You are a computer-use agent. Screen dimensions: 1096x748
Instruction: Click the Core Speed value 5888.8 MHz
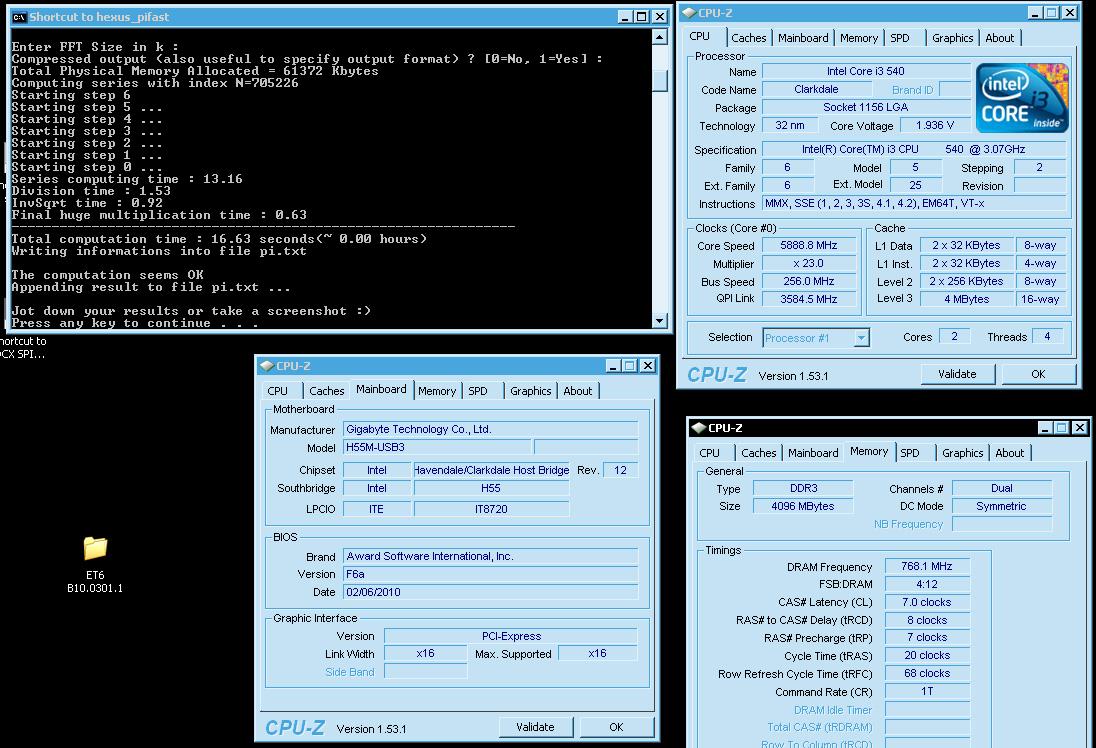pyautogui.click(x=809, y=245)
